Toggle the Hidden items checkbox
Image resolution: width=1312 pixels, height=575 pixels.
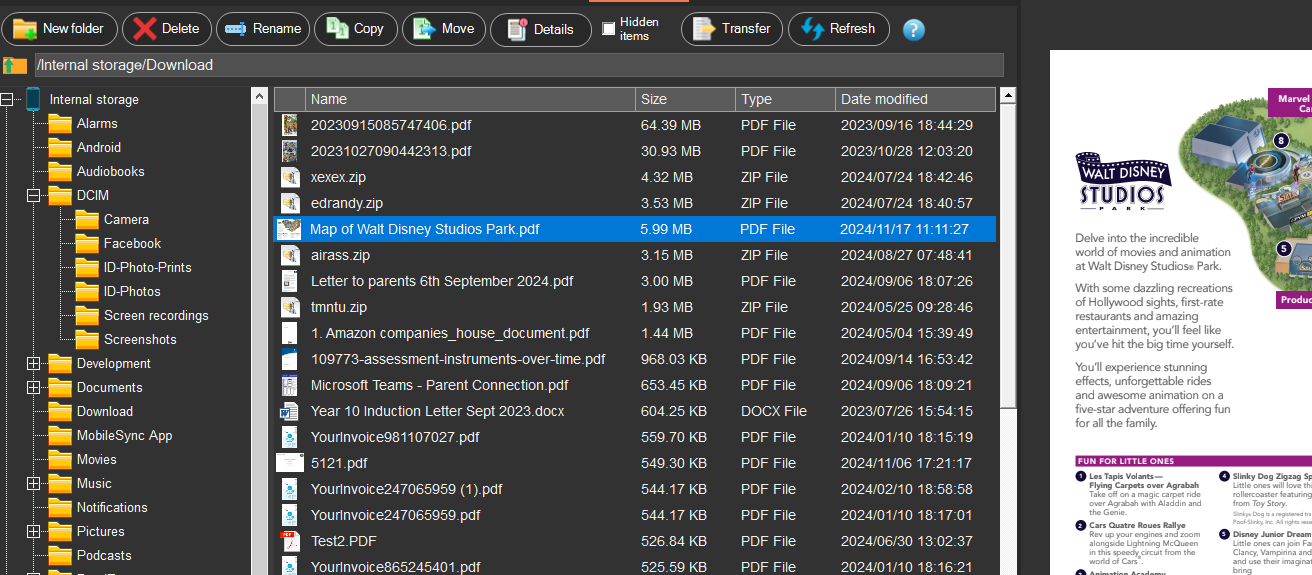coord(608,29)
